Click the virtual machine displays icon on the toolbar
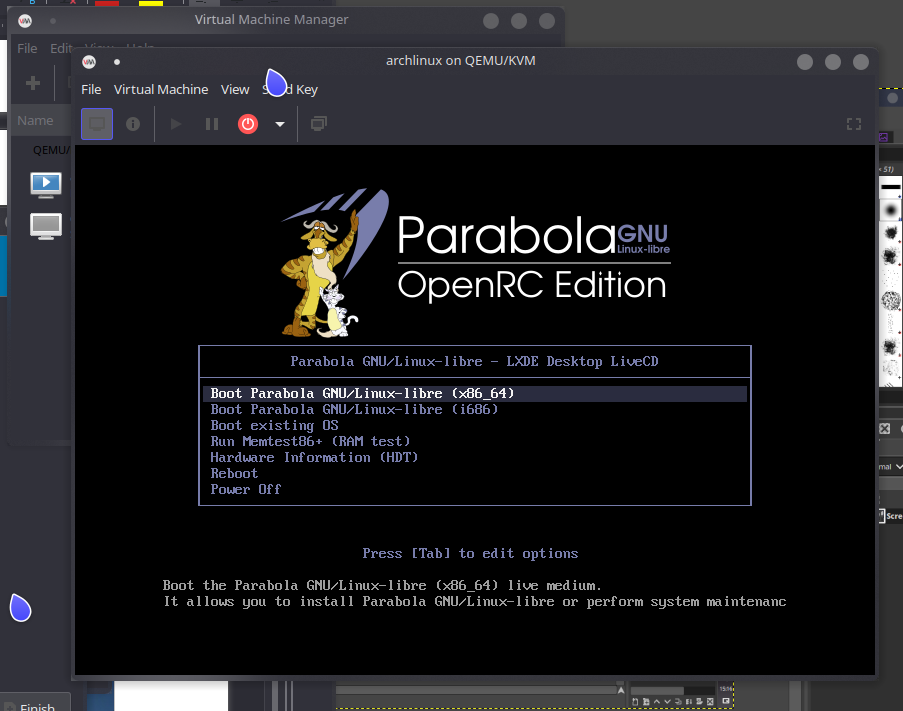This screenshot has width=903, height=711. point(316,124)
